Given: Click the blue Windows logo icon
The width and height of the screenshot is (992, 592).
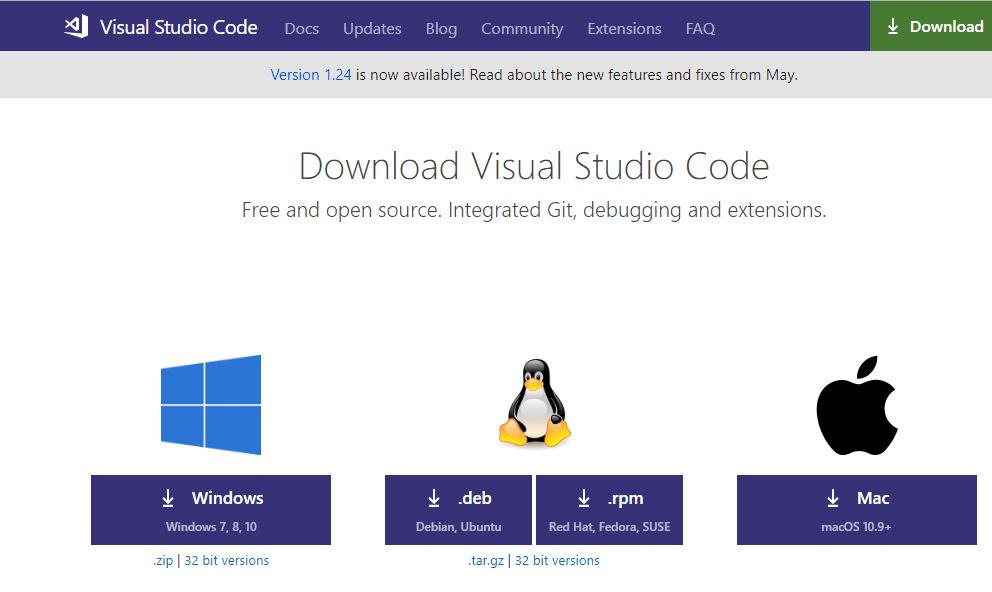Looking at the screenshot, I should [211, 405].
